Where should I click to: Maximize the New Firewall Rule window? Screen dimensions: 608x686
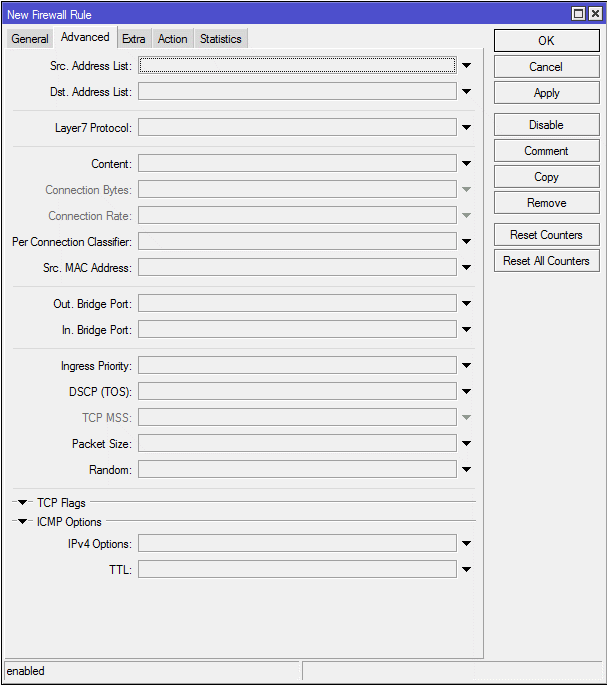(x=578, y=13)
